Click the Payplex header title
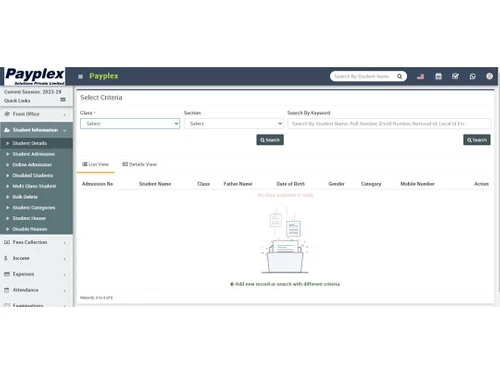500x375 pixels. click(x=104, y=76)
